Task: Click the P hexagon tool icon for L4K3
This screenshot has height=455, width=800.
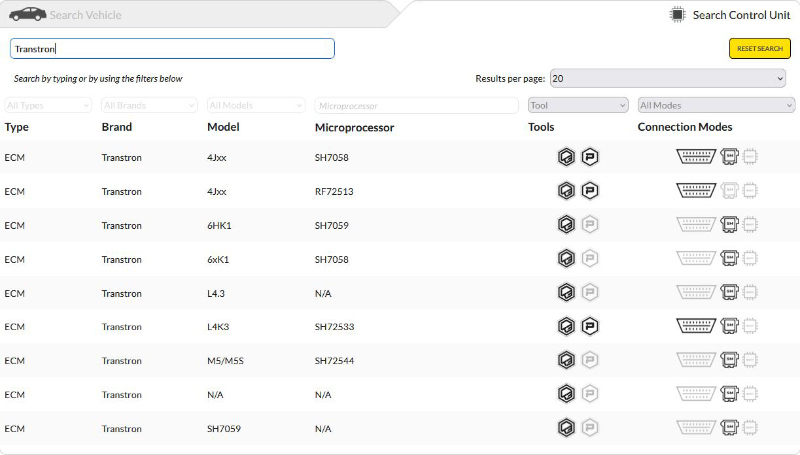Action: pos(590,327)
